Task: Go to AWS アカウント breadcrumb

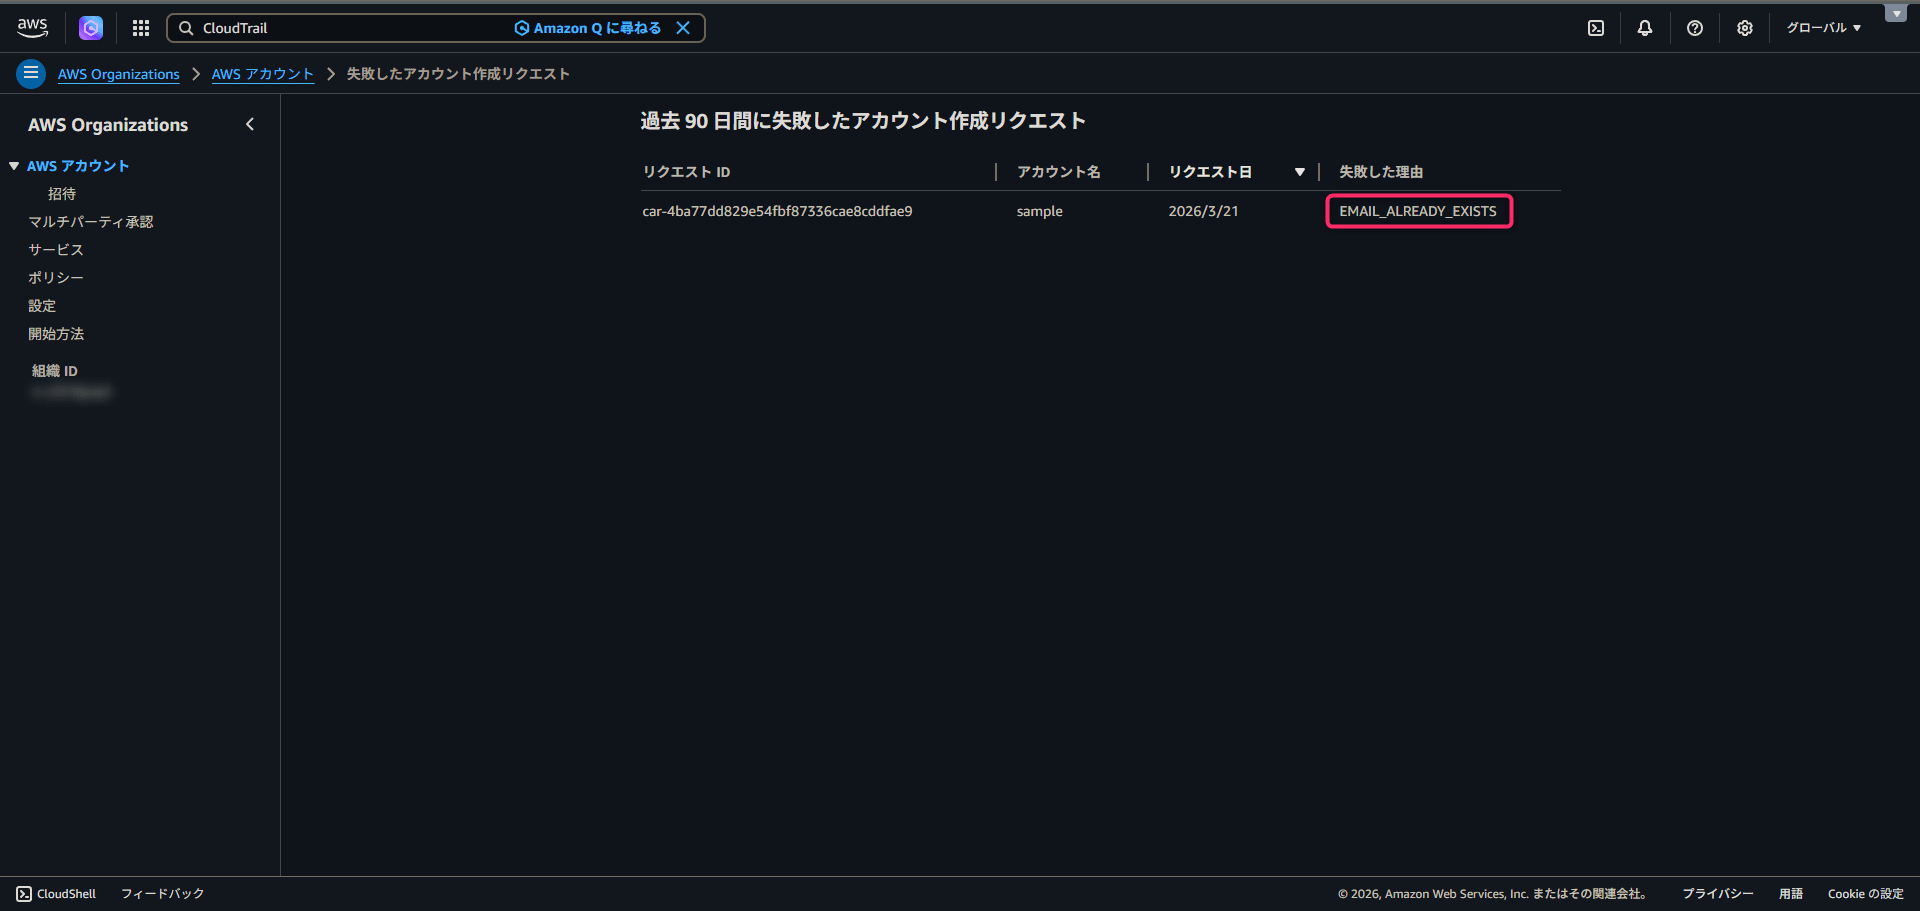Action: (263, 74)
